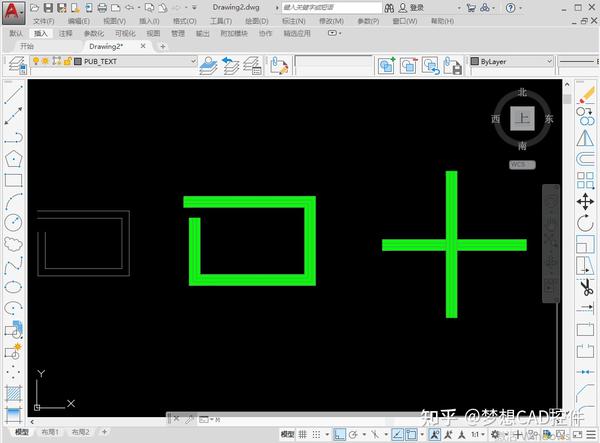Toggle layer lock padlock icon

click(67, 61)
